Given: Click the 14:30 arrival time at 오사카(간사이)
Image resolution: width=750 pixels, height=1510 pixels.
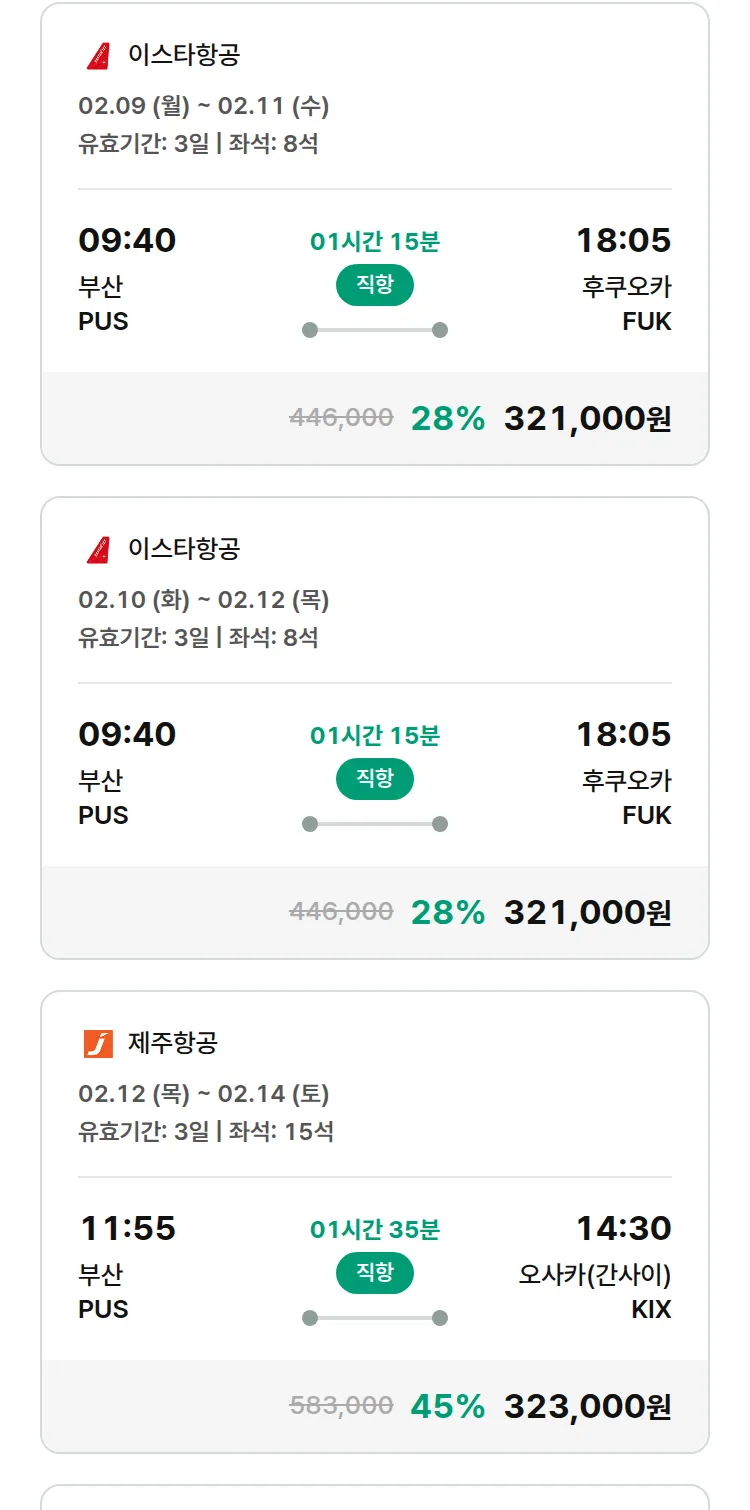Looking at the screenshot, I should [x=623, y=1228].
